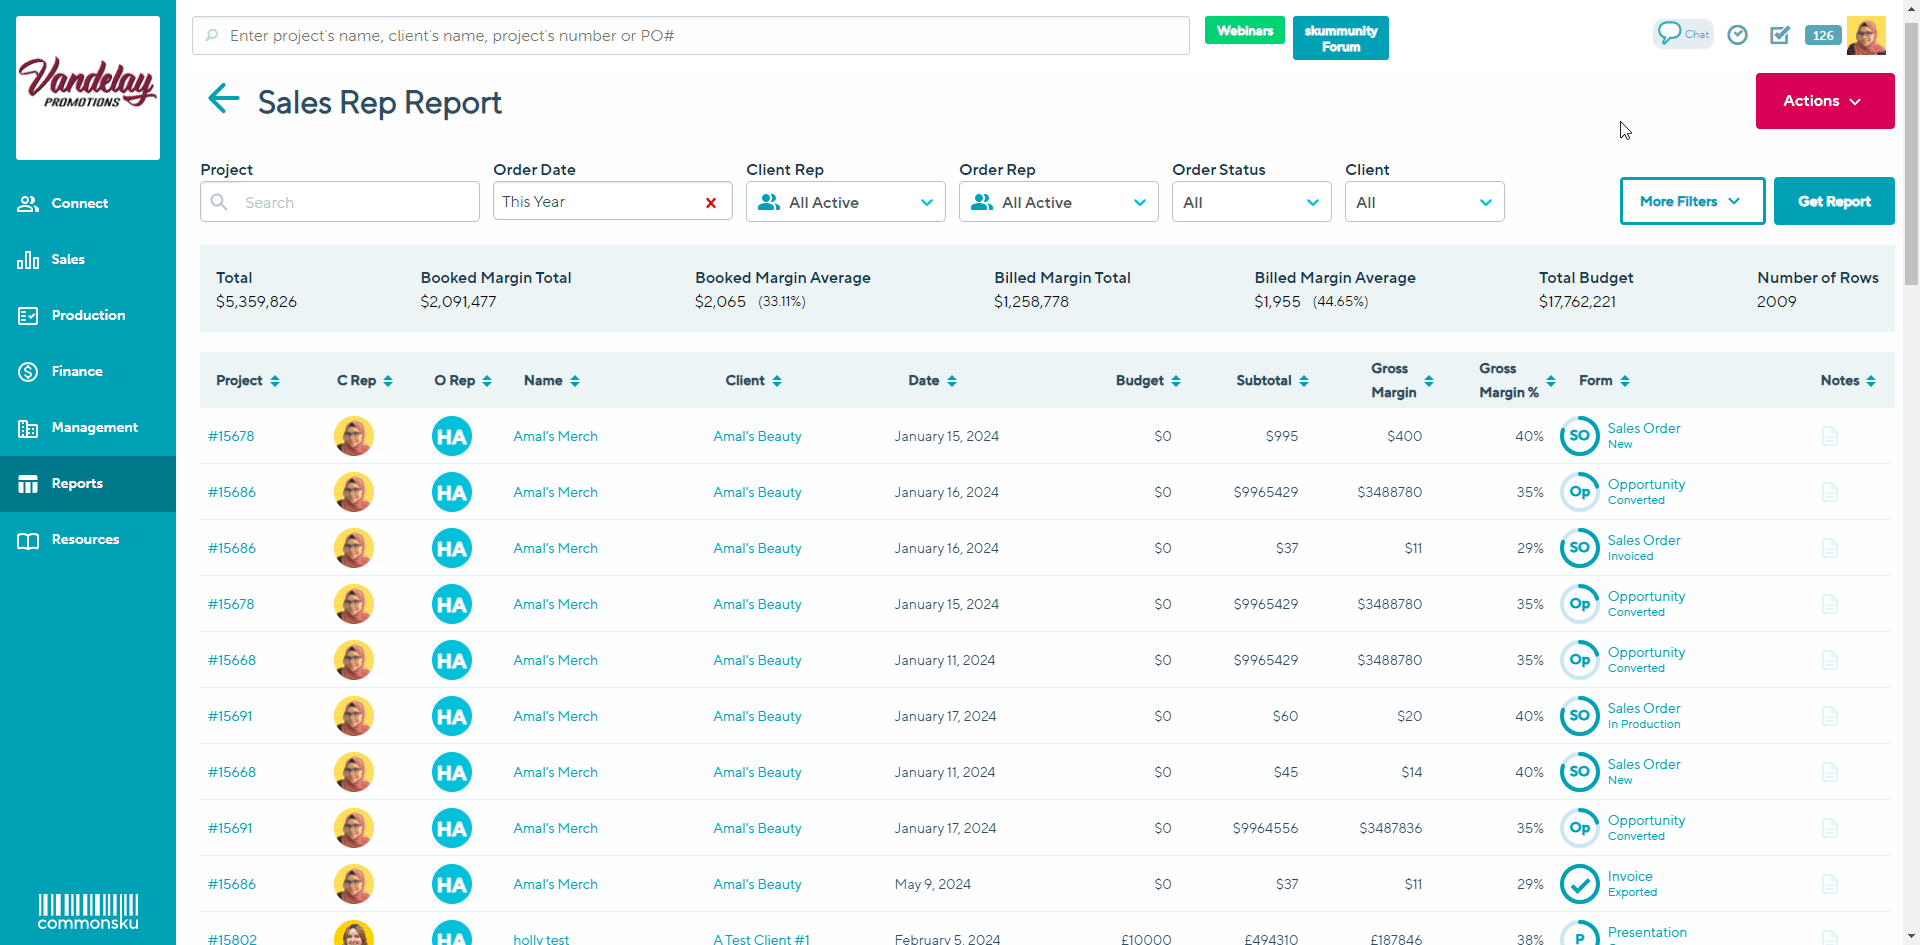The width and height of the screenshot is (1920, 945).
Task: Go to Production in the sidebar
Action: [88, 315]
